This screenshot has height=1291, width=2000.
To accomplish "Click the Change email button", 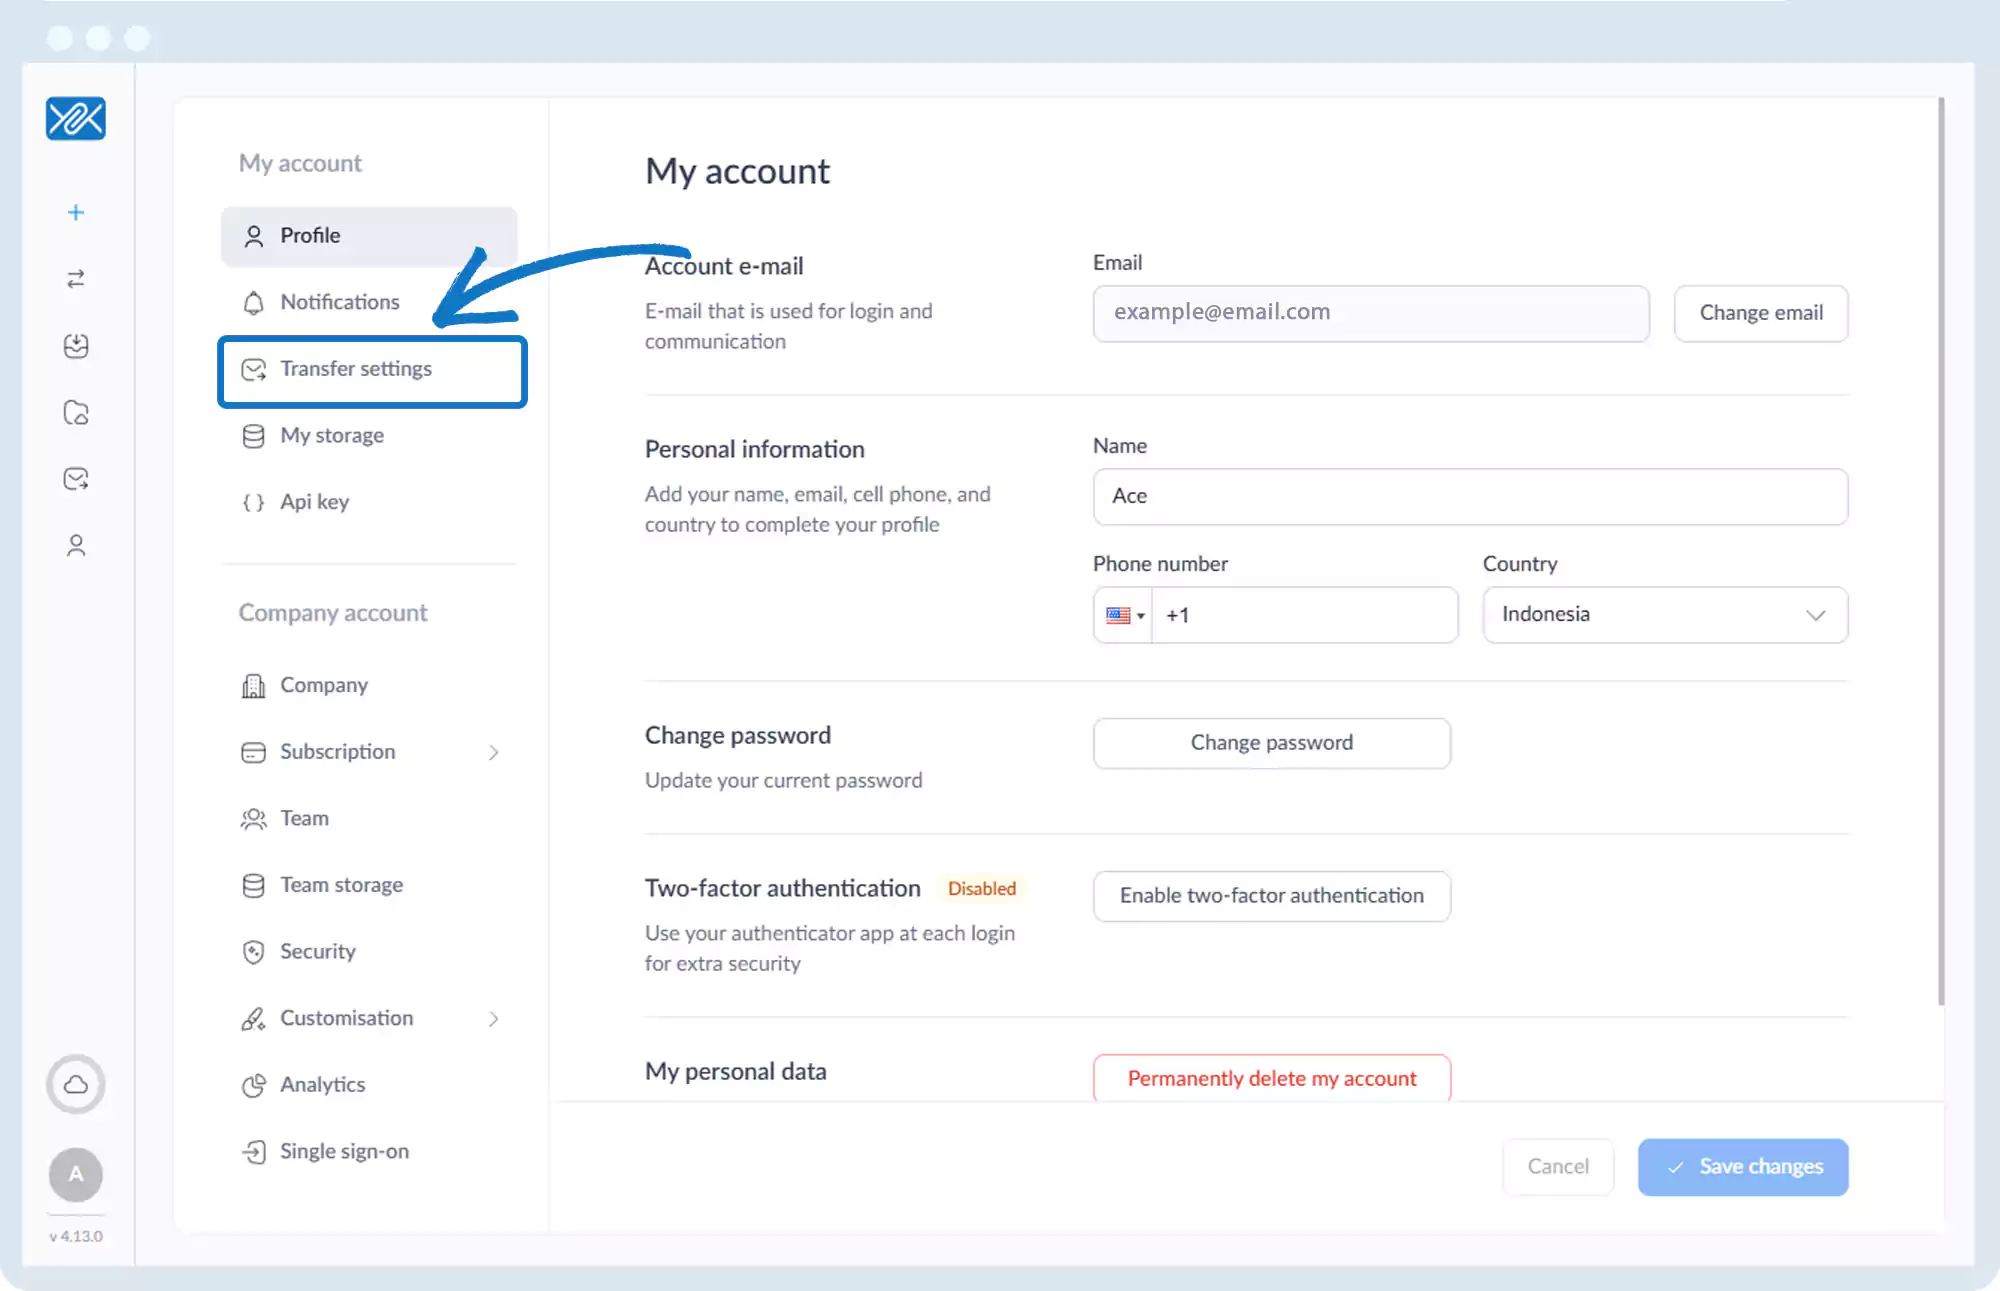I will tap(1760, 313).
